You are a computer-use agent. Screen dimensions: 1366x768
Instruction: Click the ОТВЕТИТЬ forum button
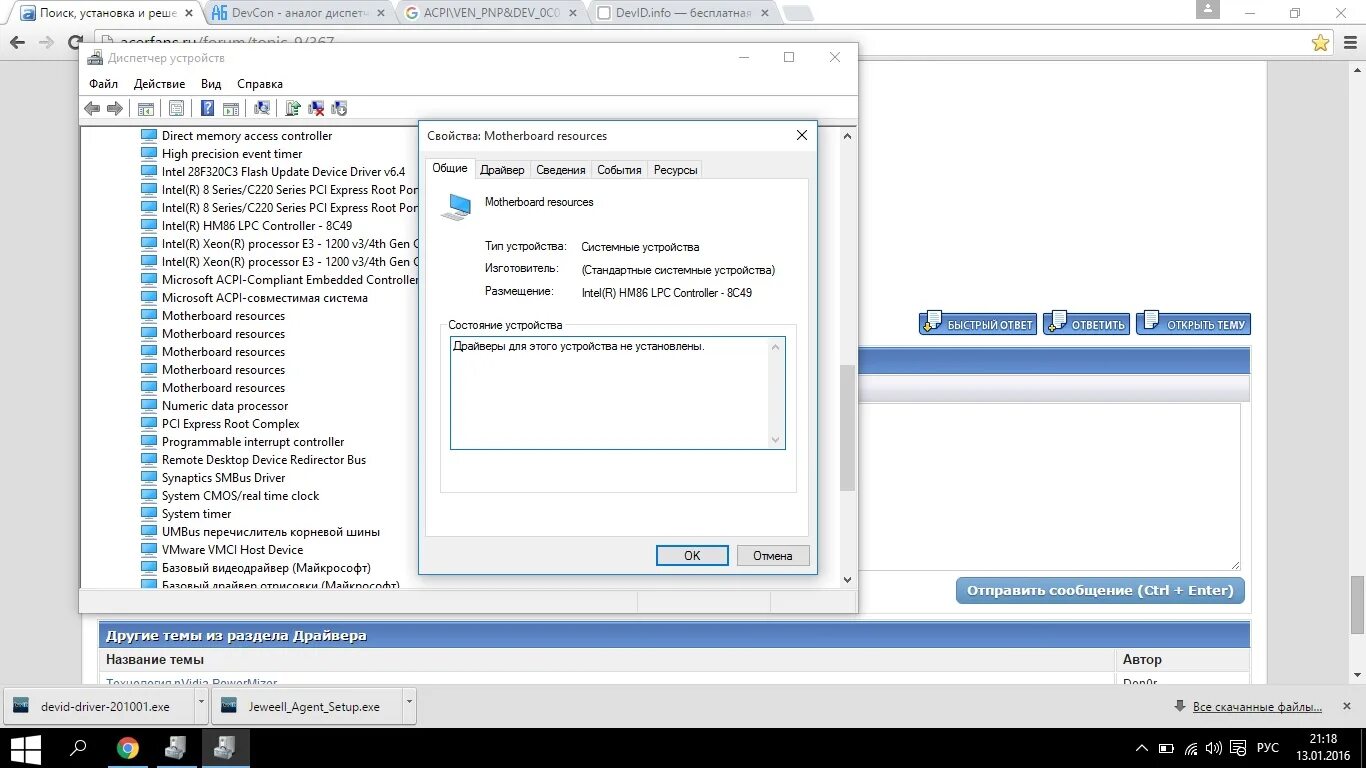tap(1087, 323)
